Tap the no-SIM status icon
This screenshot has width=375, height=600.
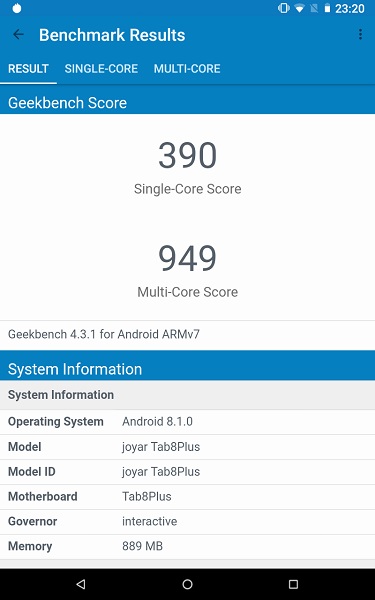click(314, 8)
